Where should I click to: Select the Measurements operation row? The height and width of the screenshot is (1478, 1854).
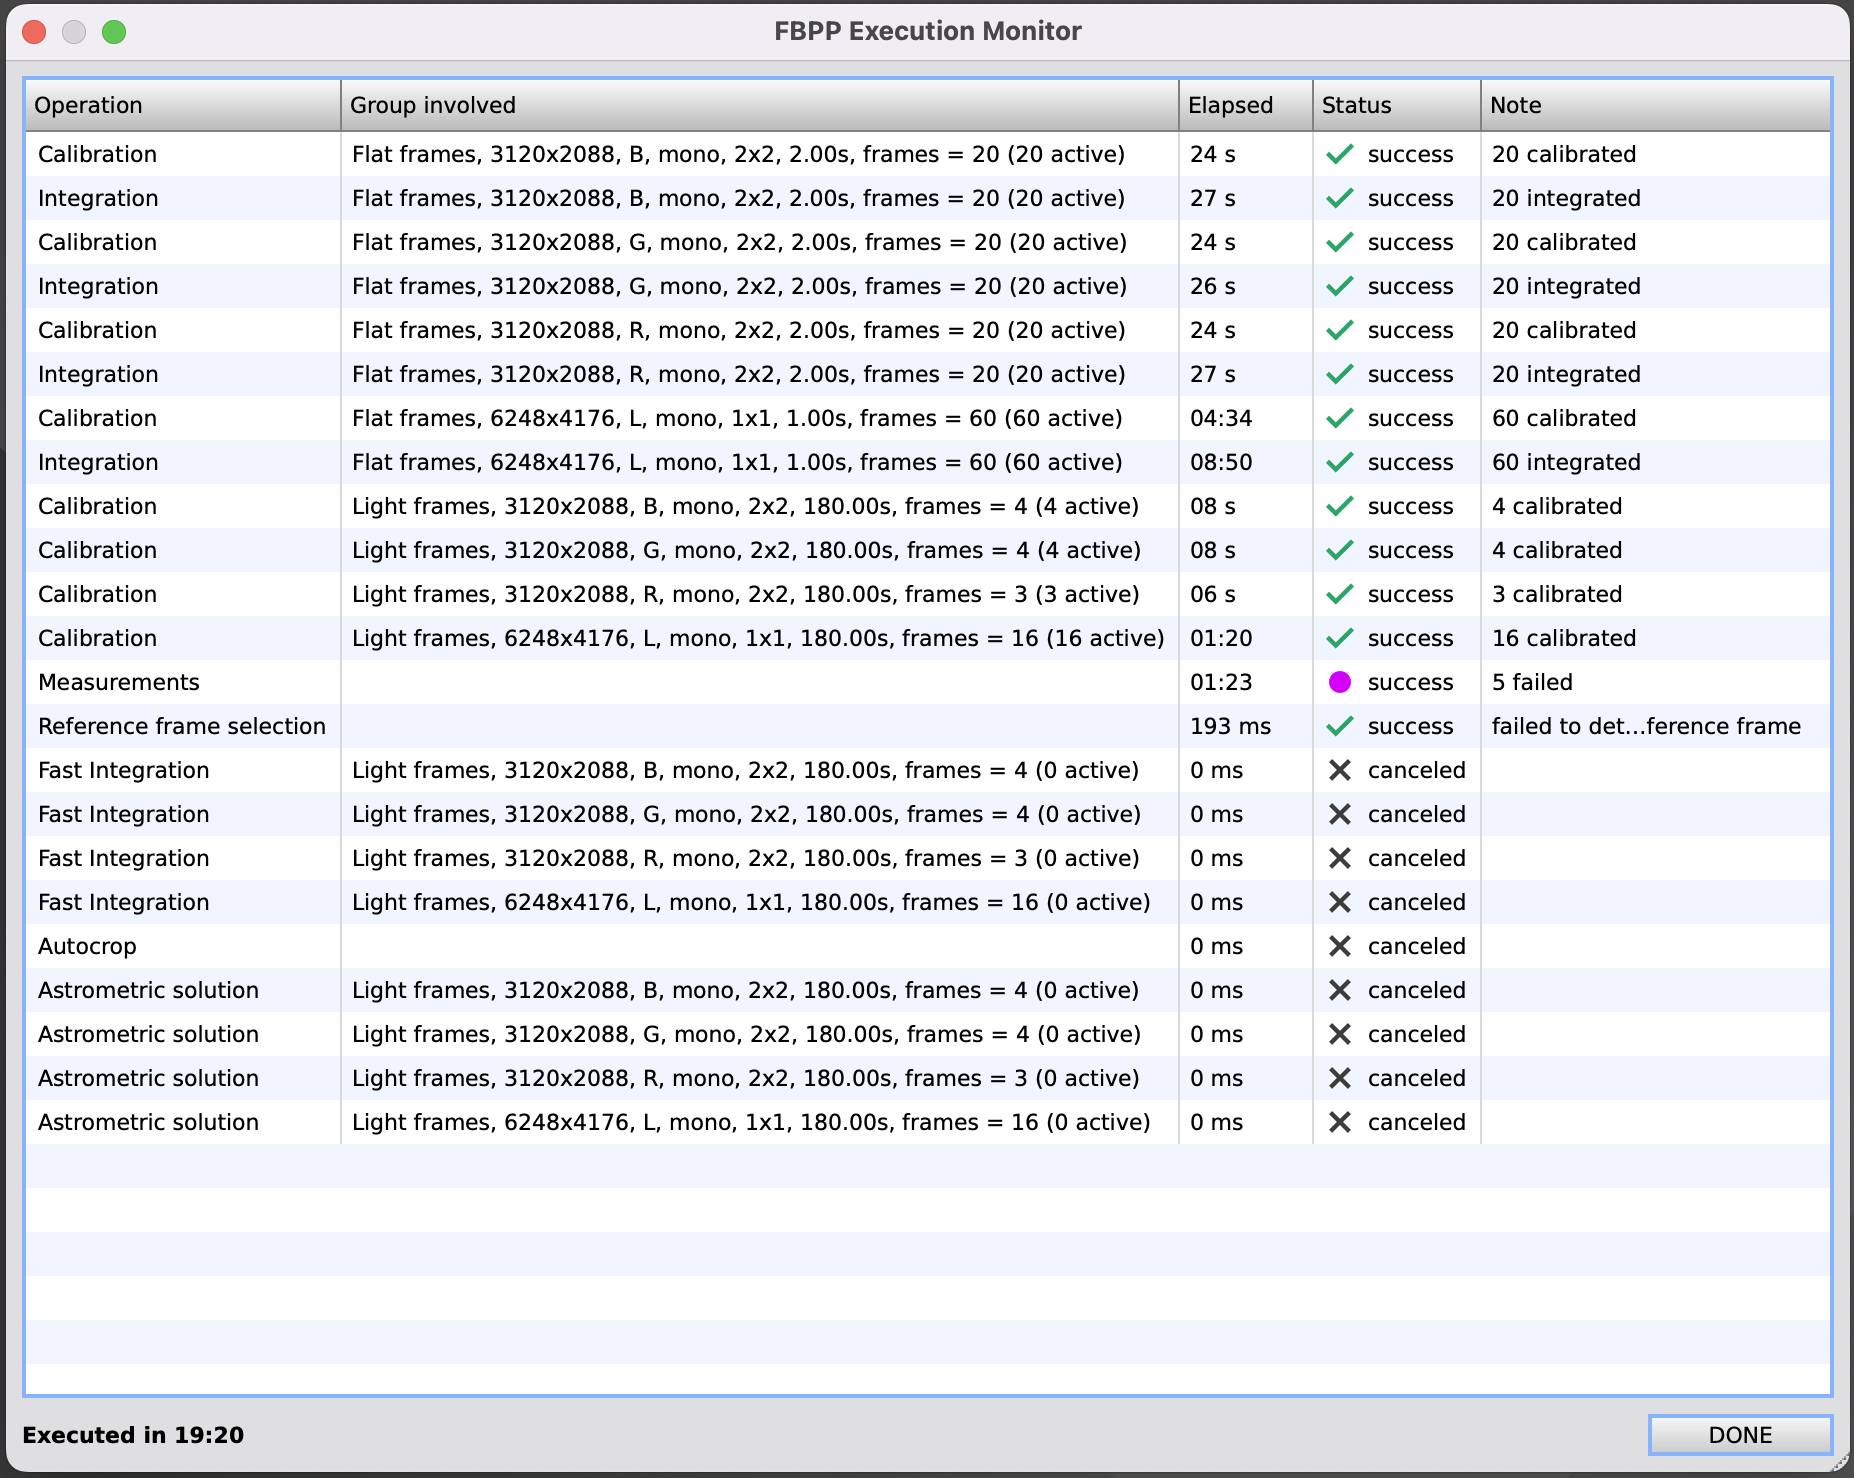pyautogui.click(x=119, y=682)
